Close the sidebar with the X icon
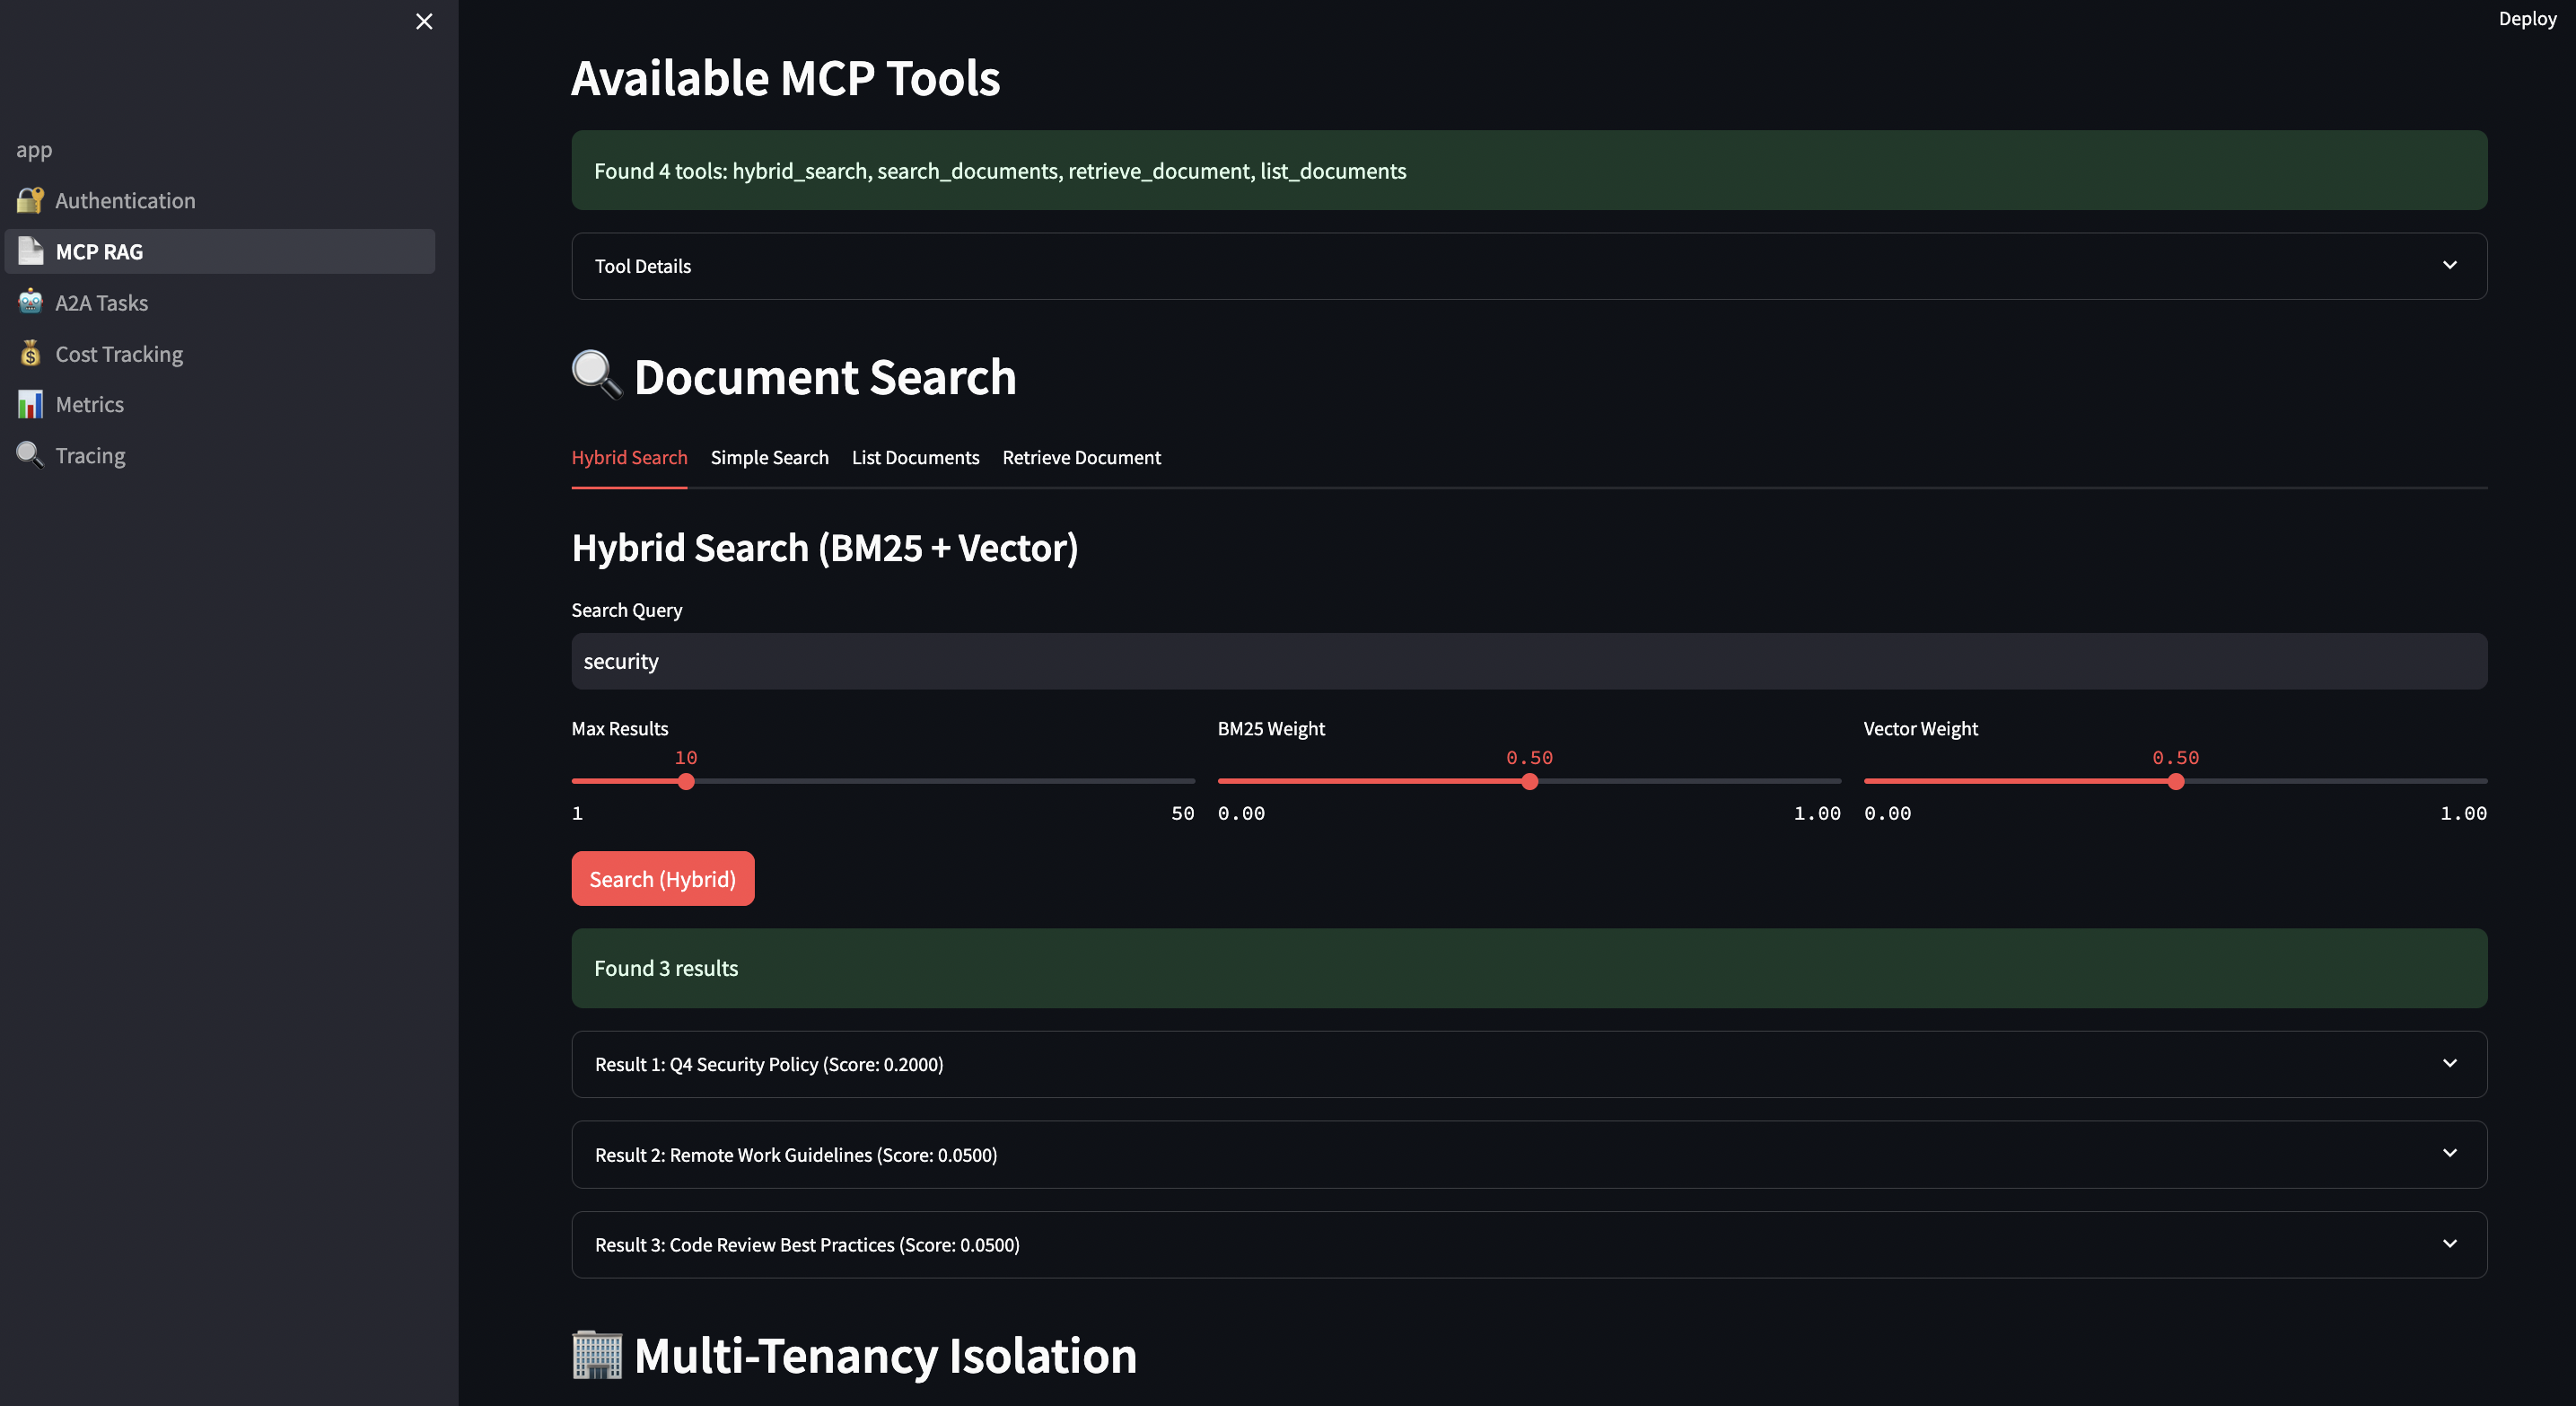Screen dimensions: 2576x1406 click(x=424, y=21)
